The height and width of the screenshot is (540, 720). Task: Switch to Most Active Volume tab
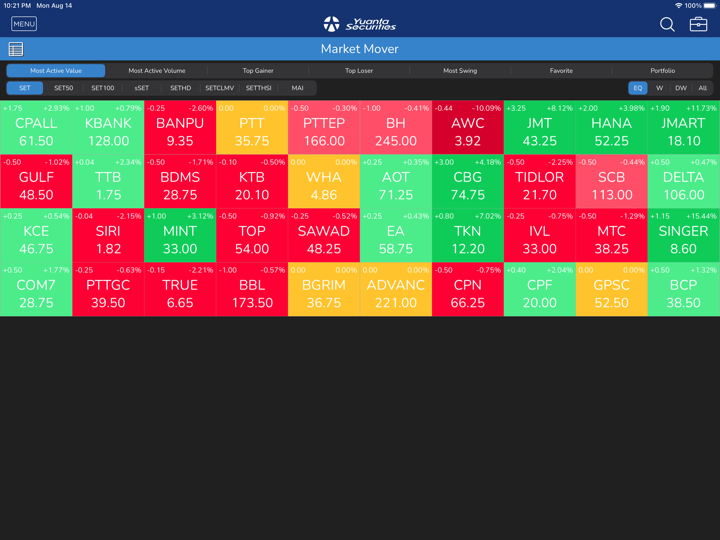pyautogui.click(x=157, y=71)
